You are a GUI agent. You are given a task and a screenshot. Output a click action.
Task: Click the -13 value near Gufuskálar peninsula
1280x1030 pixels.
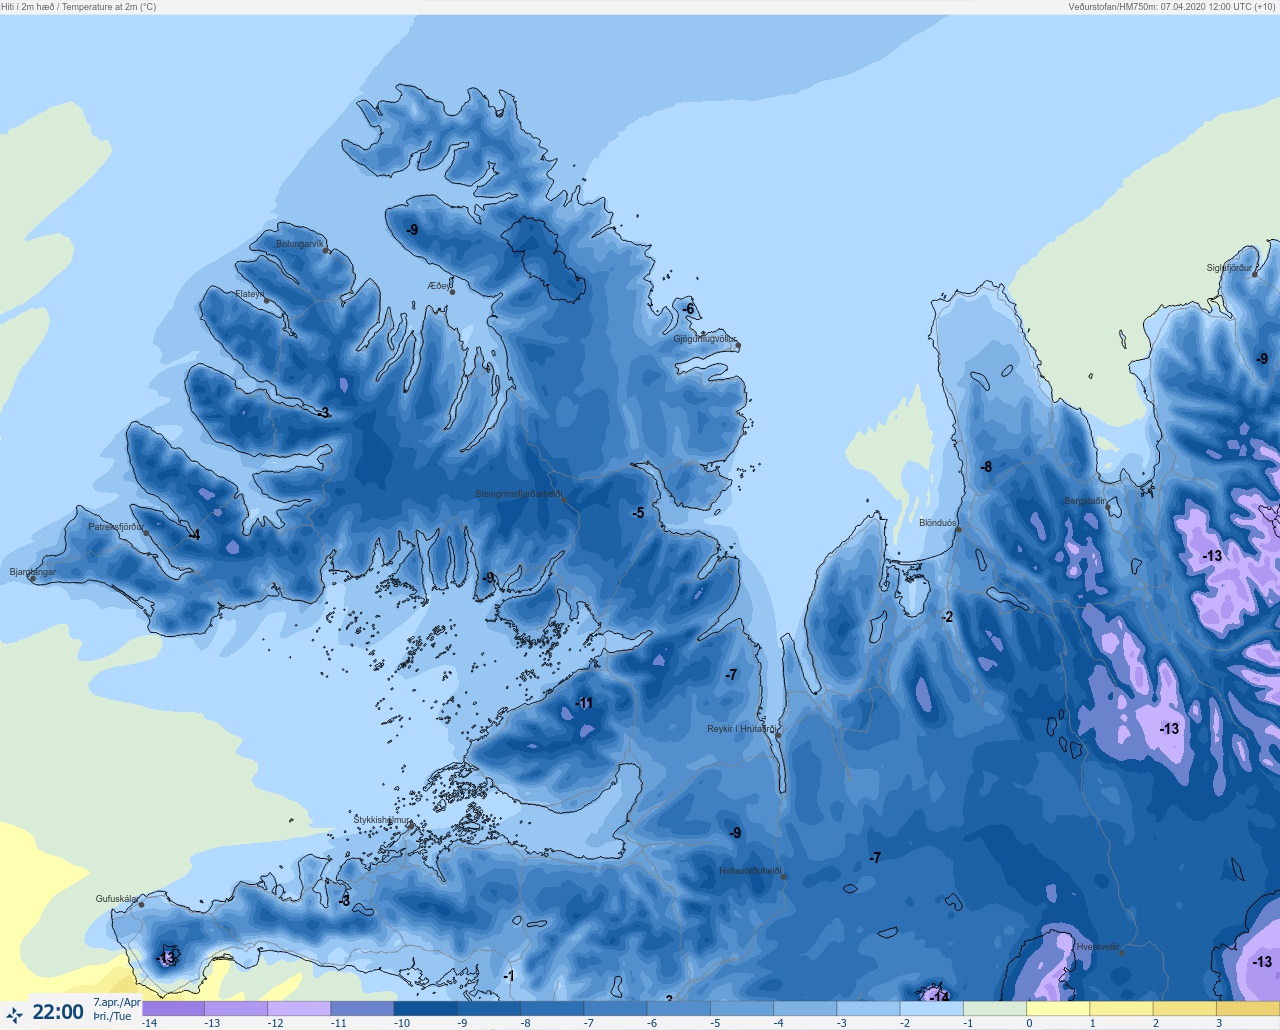click(x=165, y=959)
